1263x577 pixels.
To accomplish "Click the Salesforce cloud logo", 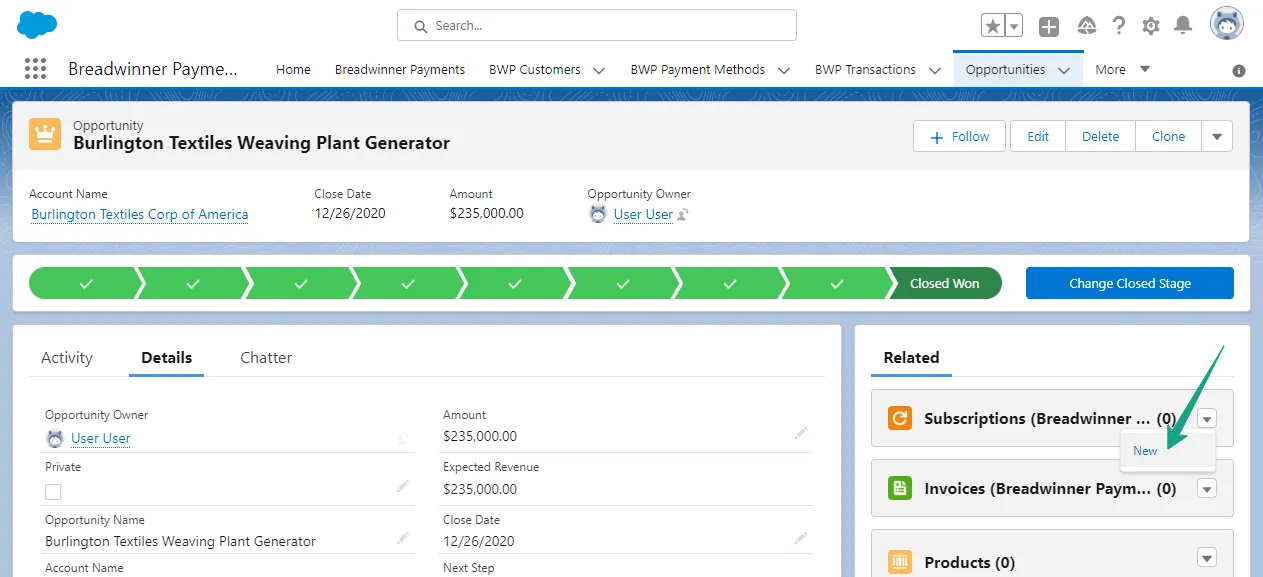I will (37, 25).
